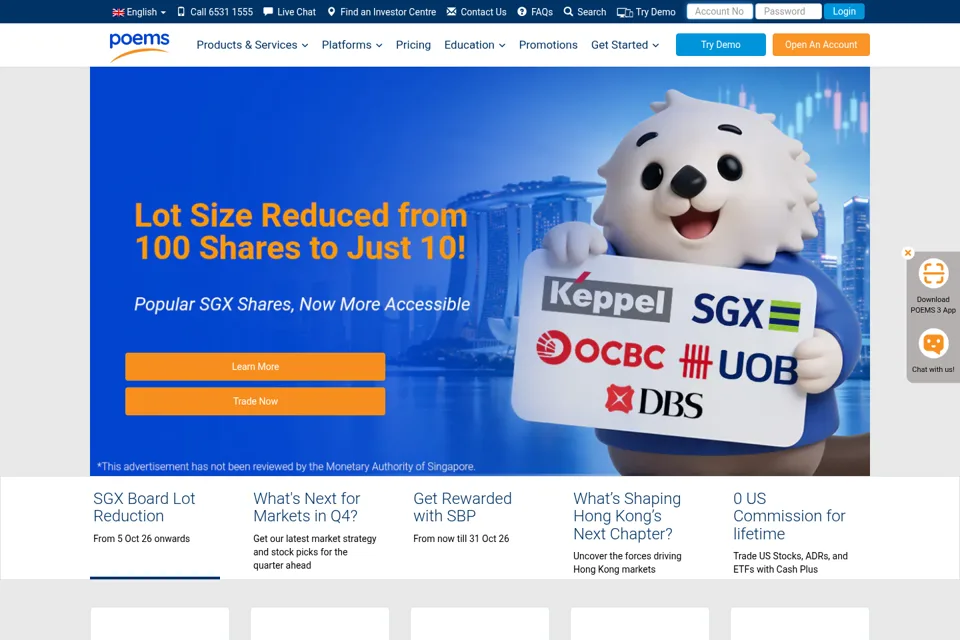Open the English language dropdown

pos(140,12)
